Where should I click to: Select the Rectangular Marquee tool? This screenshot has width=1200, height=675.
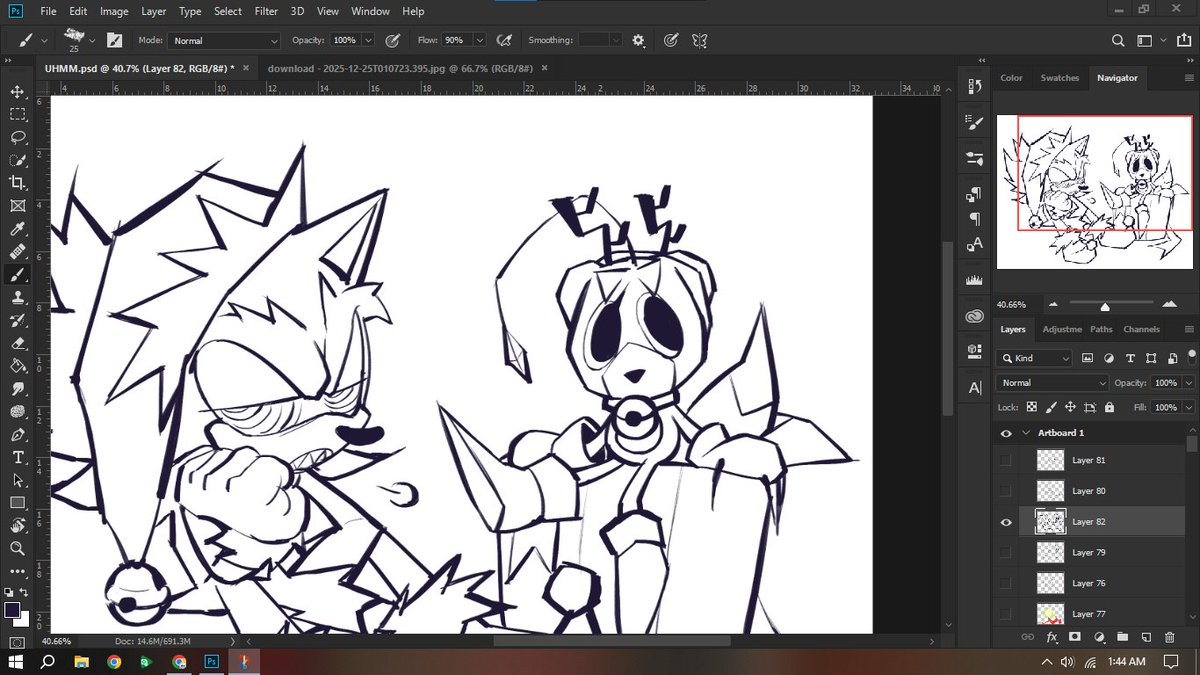click(17, 114)
